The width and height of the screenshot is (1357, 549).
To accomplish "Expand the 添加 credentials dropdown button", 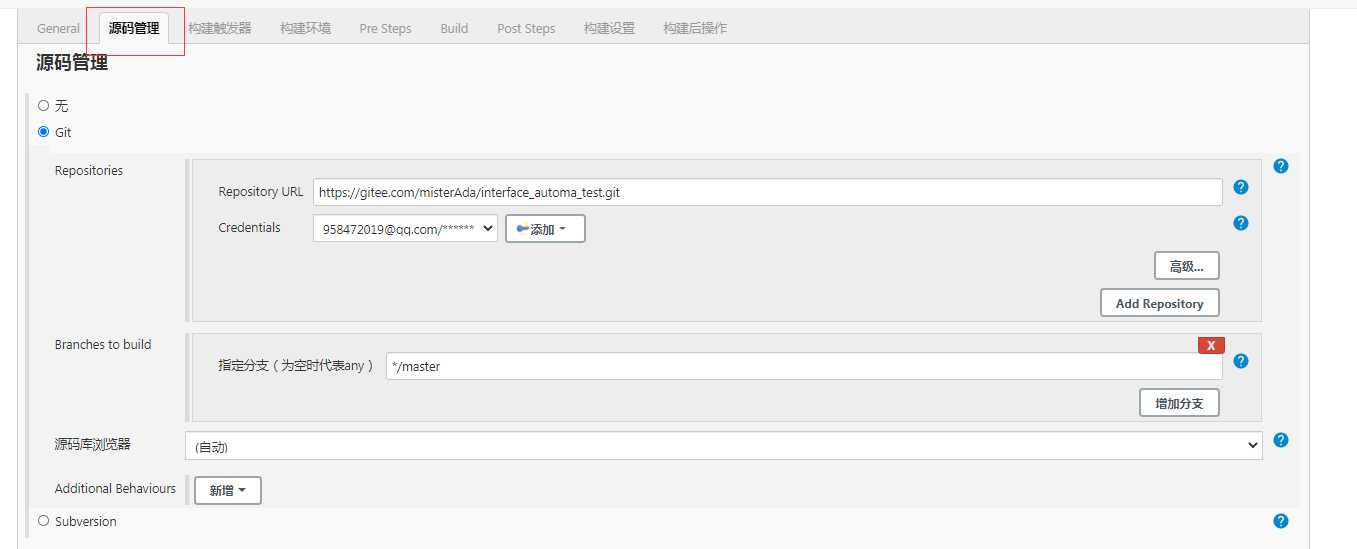I will (x=545, y=229).
